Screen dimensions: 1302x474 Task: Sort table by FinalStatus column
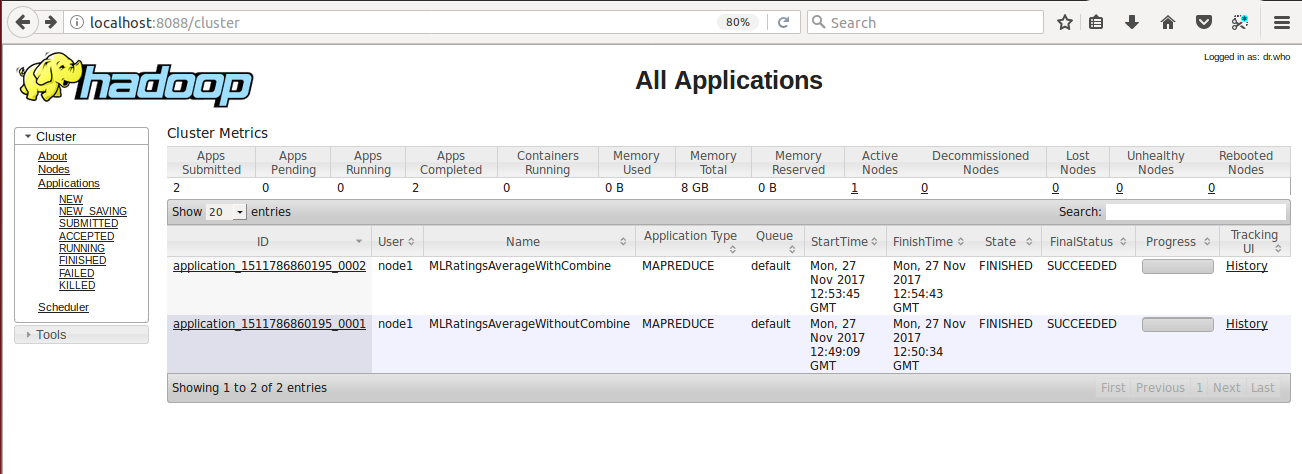pyautogui.click(x=1088, y=241)
